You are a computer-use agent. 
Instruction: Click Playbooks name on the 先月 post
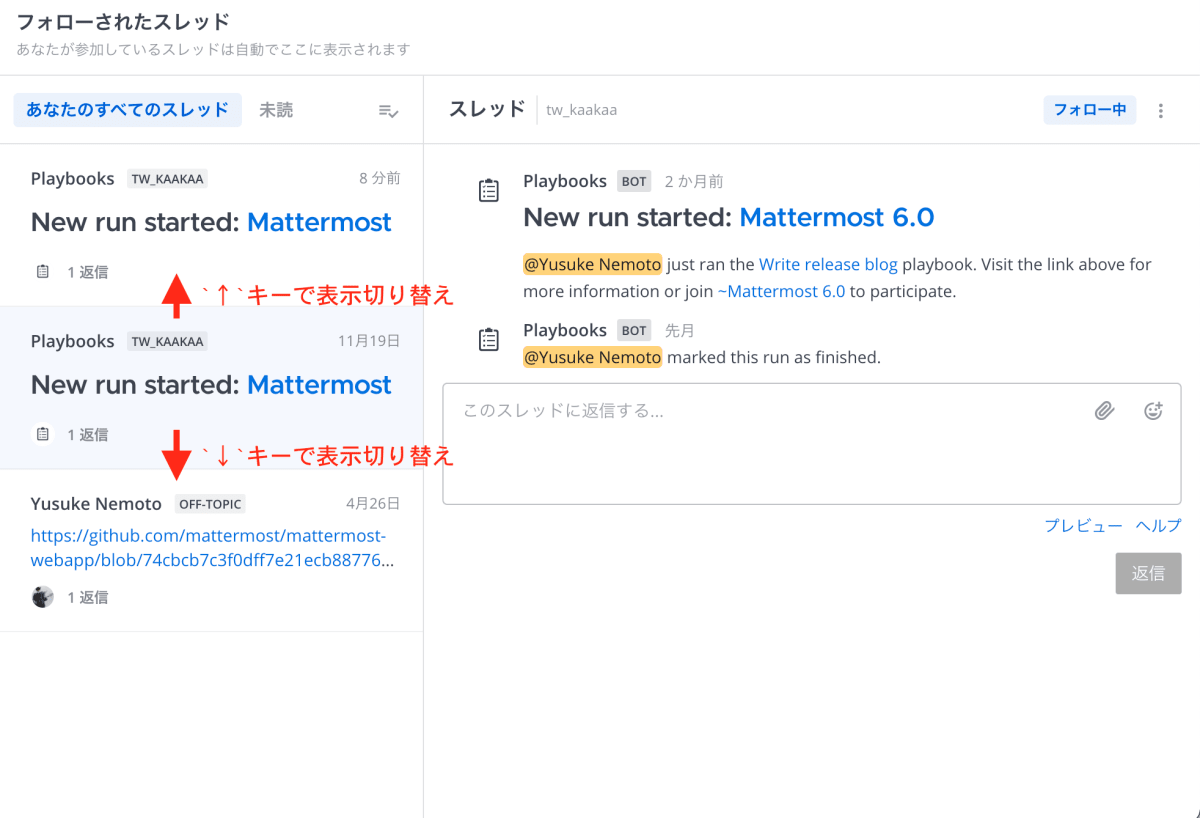tap(565, 330)
